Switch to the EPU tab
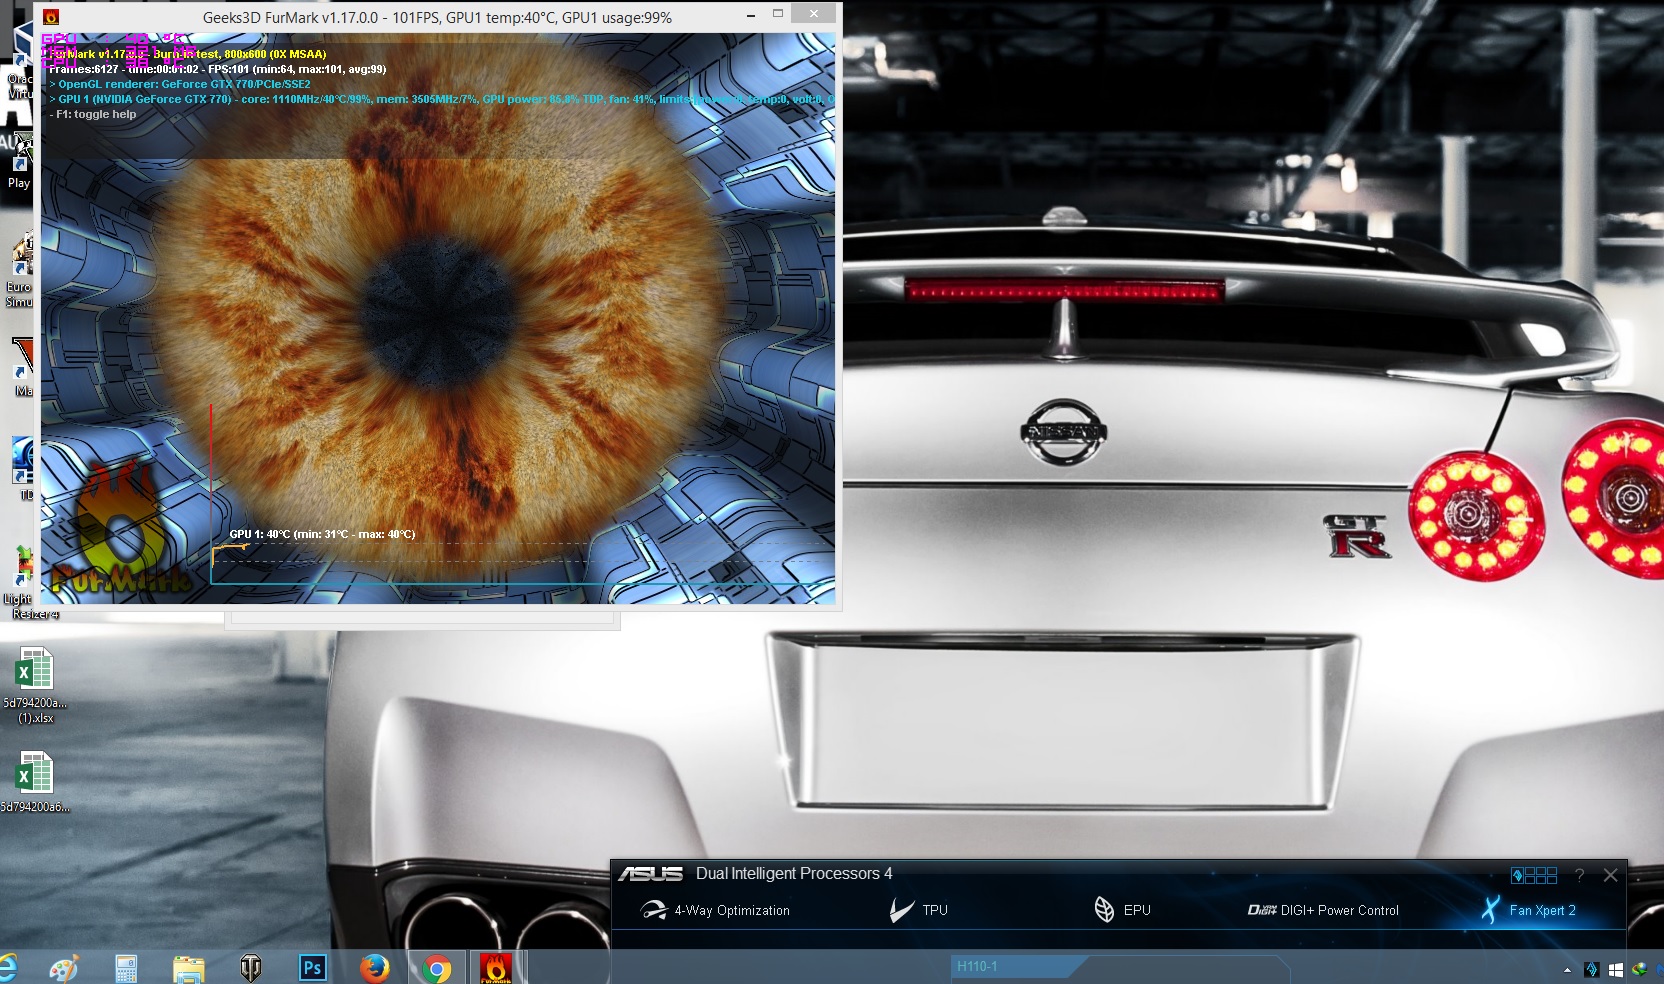This screenshot has width=1664, height=984. tap(1122, 910)
